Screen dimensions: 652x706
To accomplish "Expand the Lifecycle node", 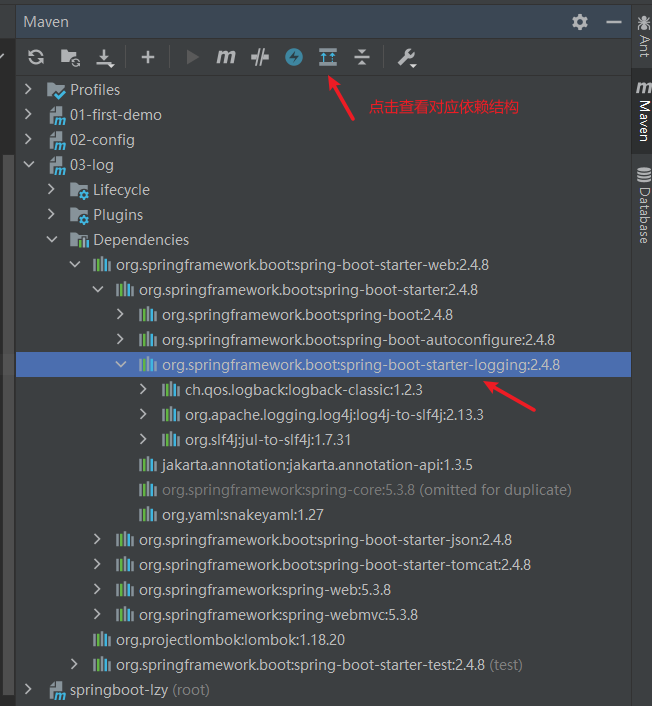I will [x=51, y=189].
